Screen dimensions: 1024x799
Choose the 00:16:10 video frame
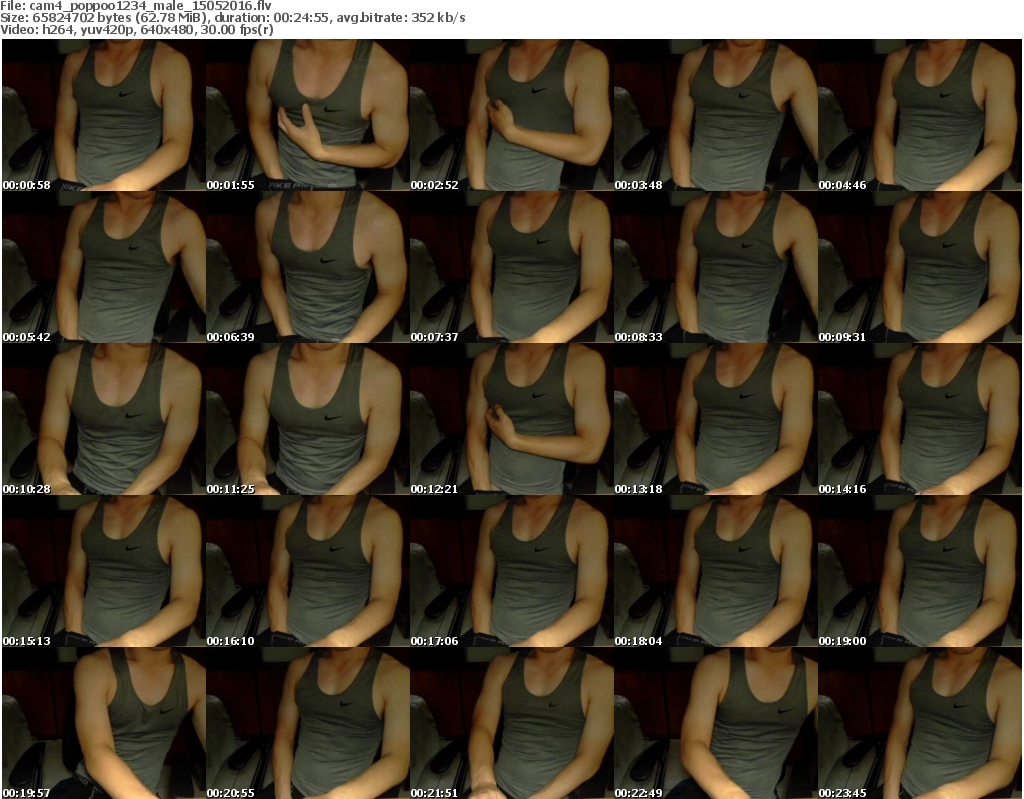(x=308, y=571)
